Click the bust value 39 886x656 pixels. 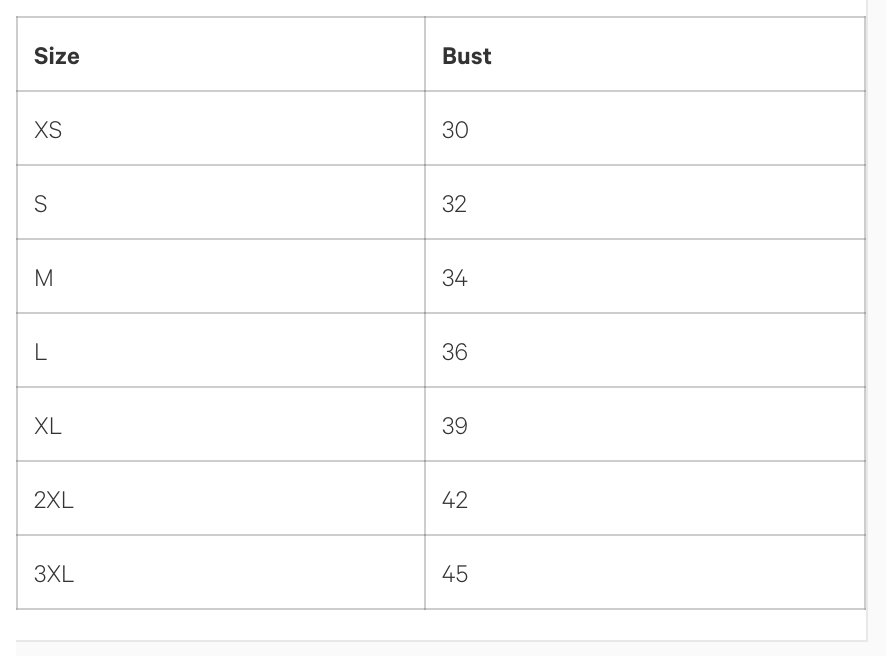tap(455, 426)
